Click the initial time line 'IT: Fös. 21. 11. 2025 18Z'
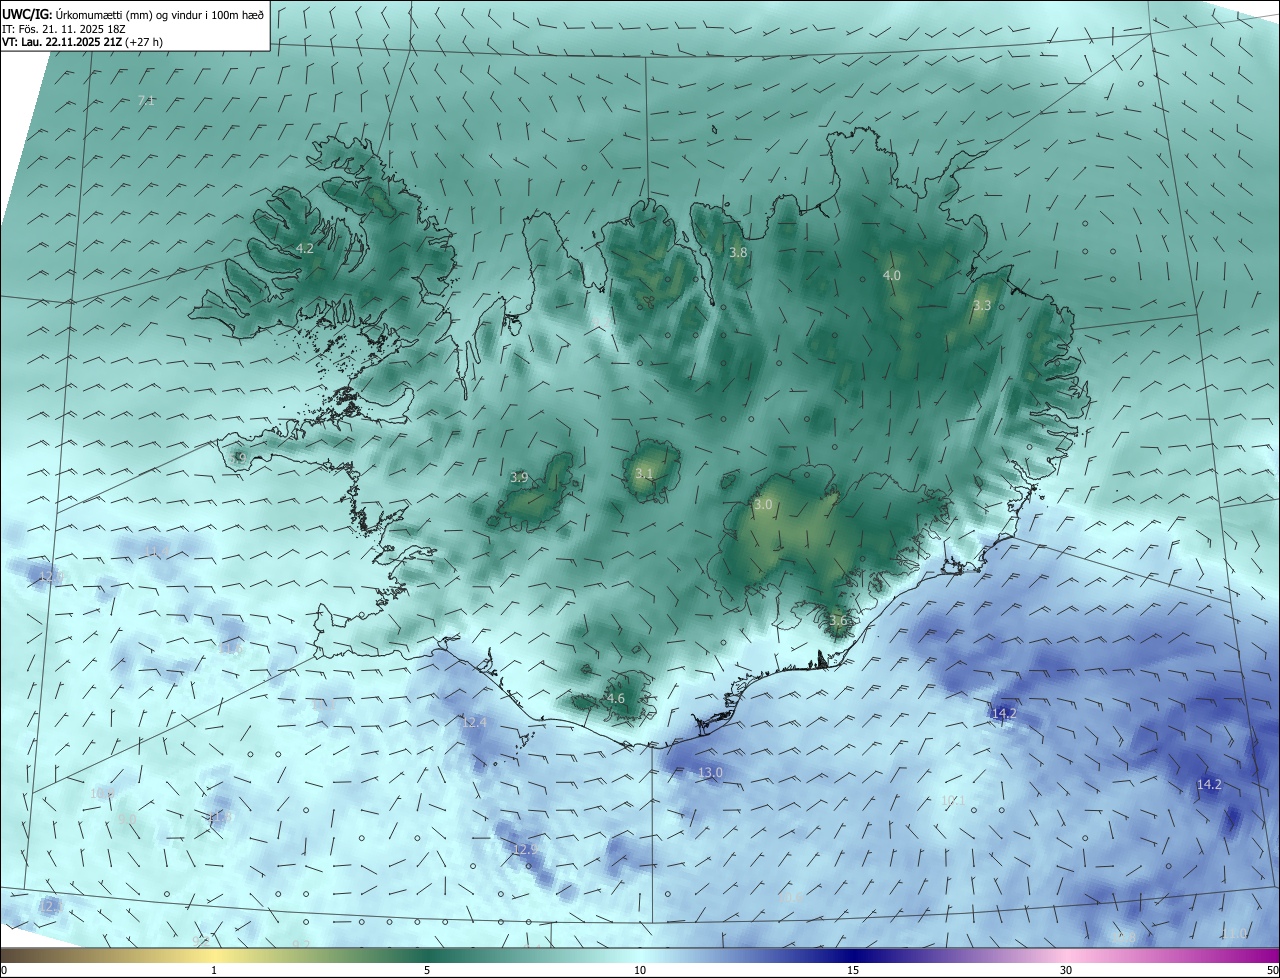Image resolution: width=1280 pixels, height=978 pixels. [x=63, y=28]
